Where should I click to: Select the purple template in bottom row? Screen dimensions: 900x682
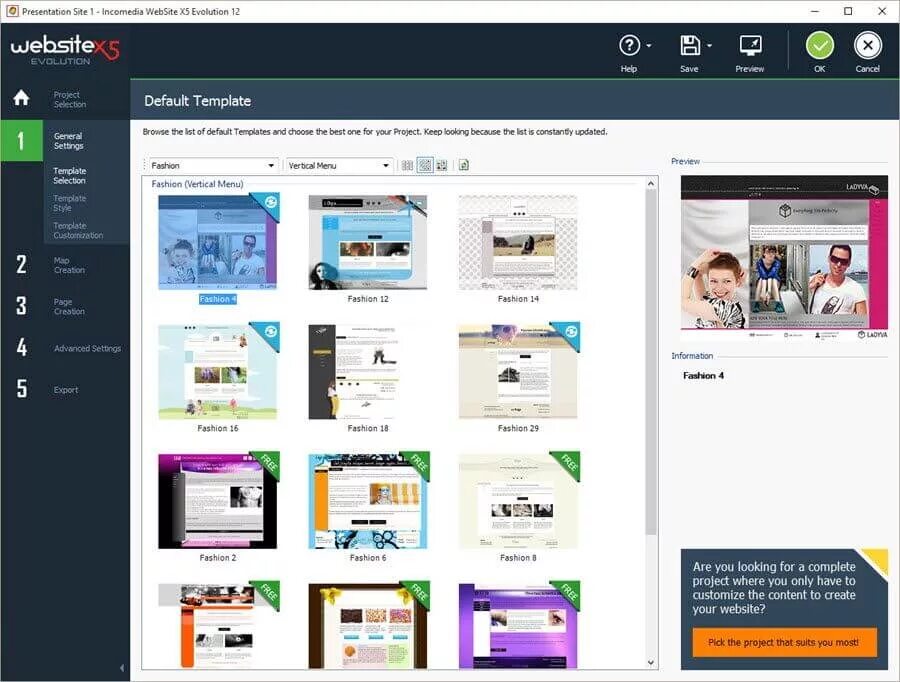(x=518, y=626)
